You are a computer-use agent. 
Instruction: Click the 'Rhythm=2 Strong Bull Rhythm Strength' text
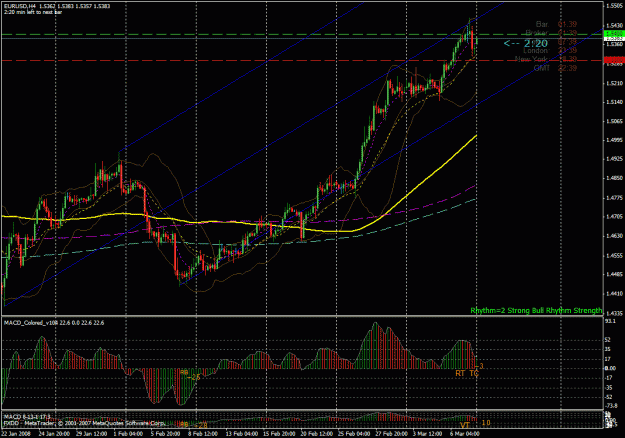click(536, 310)
